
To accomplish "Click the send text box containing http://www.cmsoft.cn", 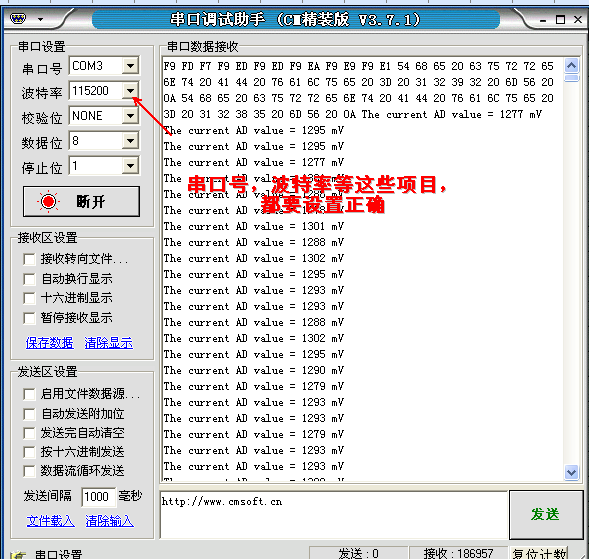I will [334, 514].
